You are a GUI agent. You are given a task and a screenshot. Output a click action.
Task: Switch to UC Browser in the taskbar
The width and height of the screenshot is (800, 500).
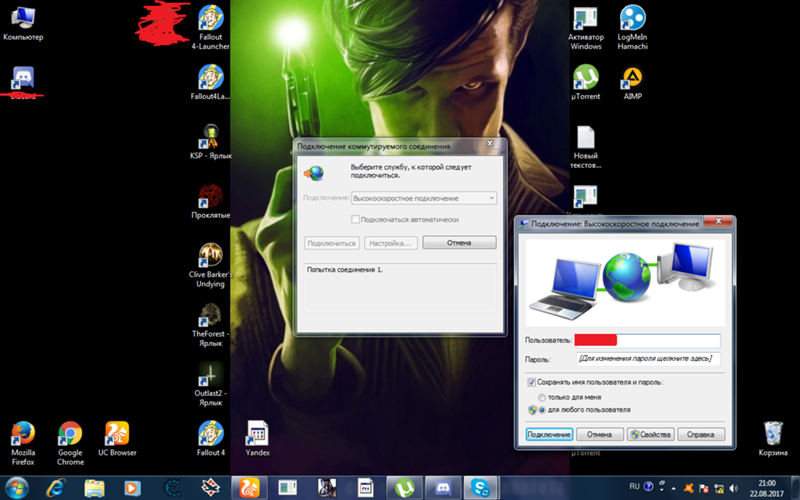click(249, 488)
